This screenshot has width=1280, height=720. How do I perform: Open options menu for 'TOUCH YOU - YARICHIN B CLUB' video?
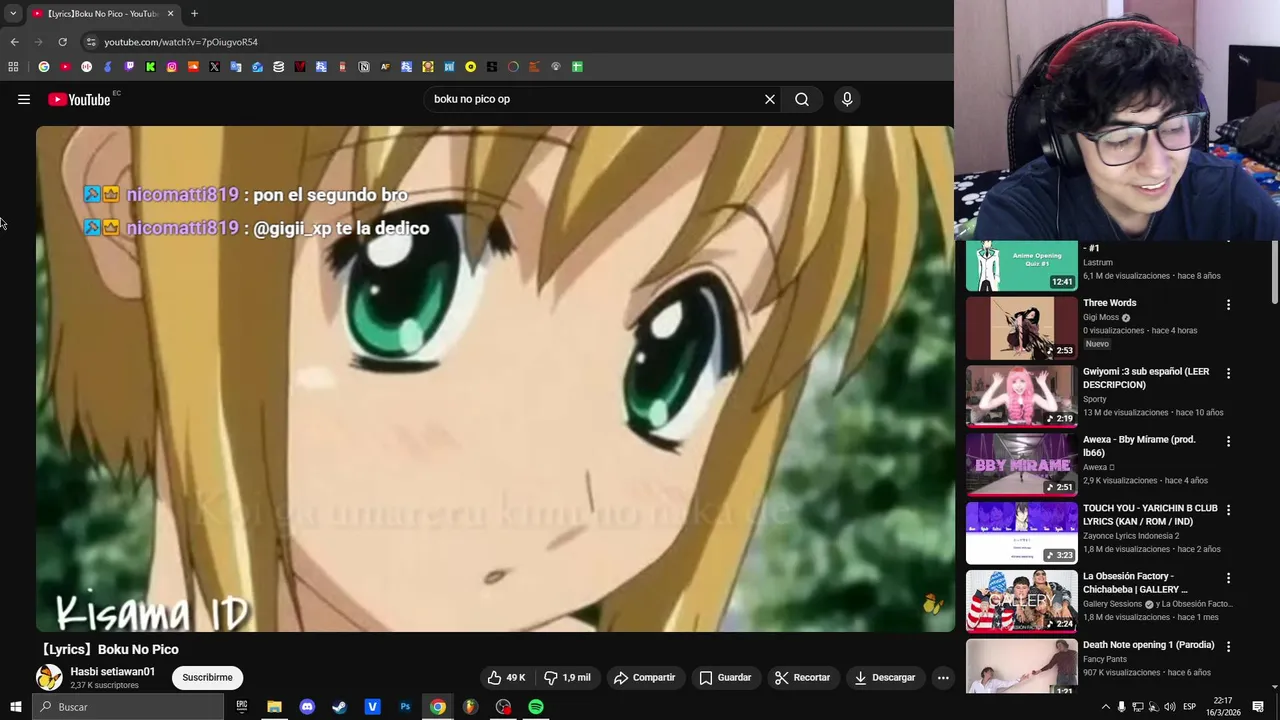coord(1228,510)
